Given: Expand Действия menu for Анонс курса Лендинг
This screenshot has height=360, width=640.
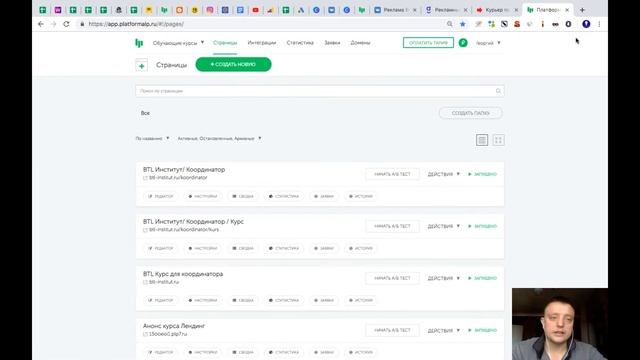Looking at the screenshot, I should point(444,330).
